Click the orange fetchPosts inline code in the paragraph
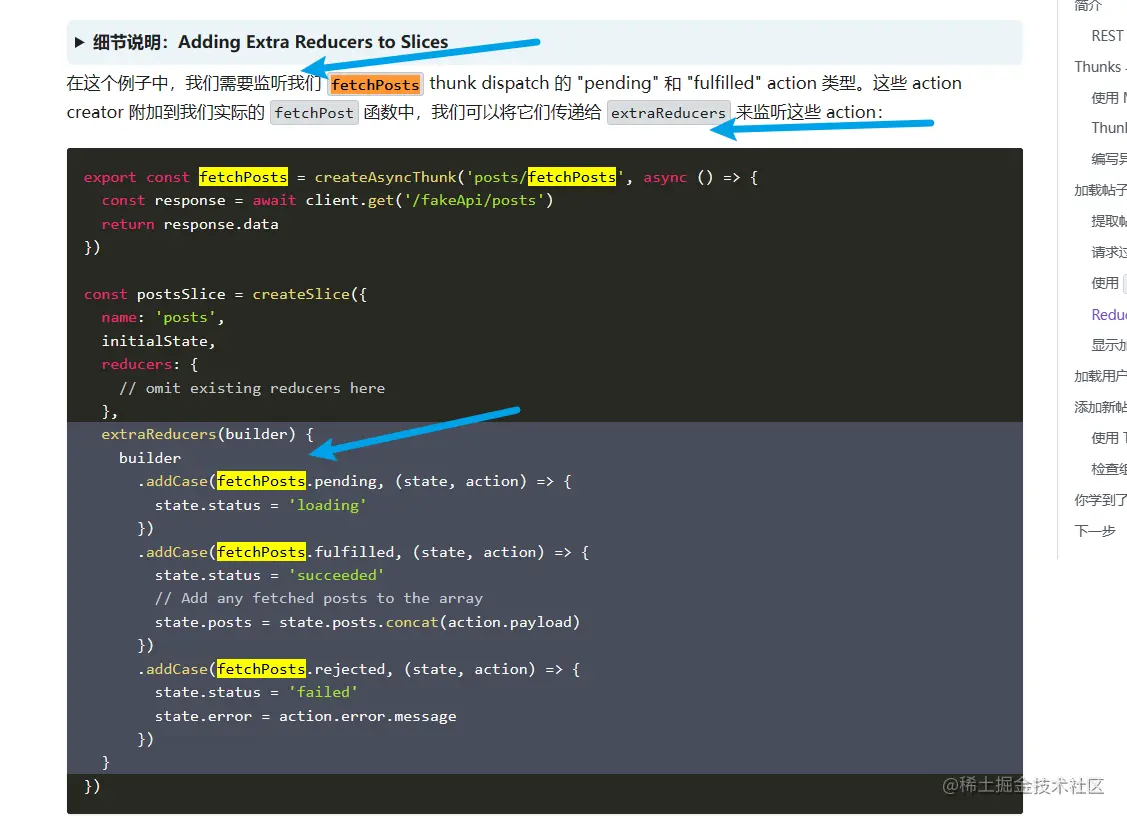1127x819 pixels. [x=375, y=84]
